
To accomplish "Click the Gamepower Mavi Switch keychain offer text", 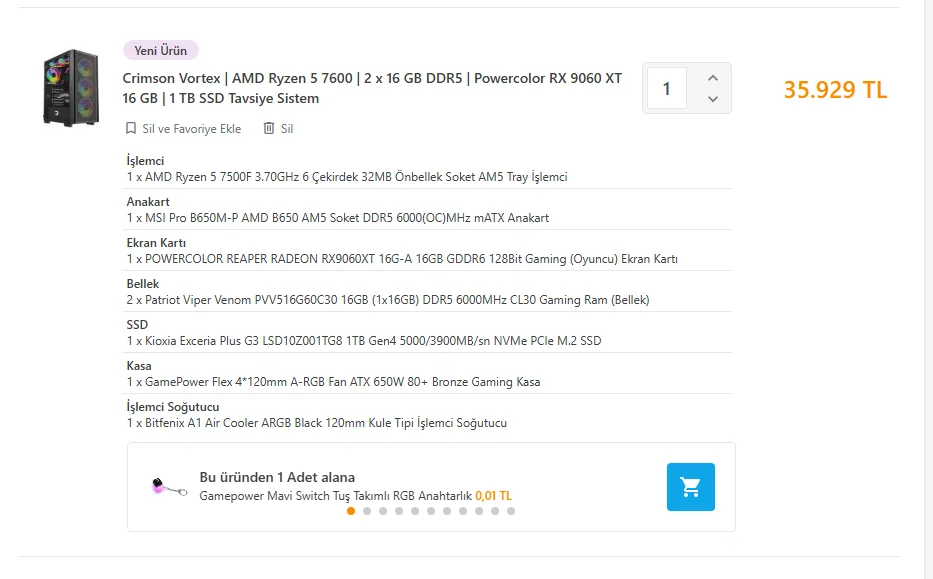I will pos(336,496).
